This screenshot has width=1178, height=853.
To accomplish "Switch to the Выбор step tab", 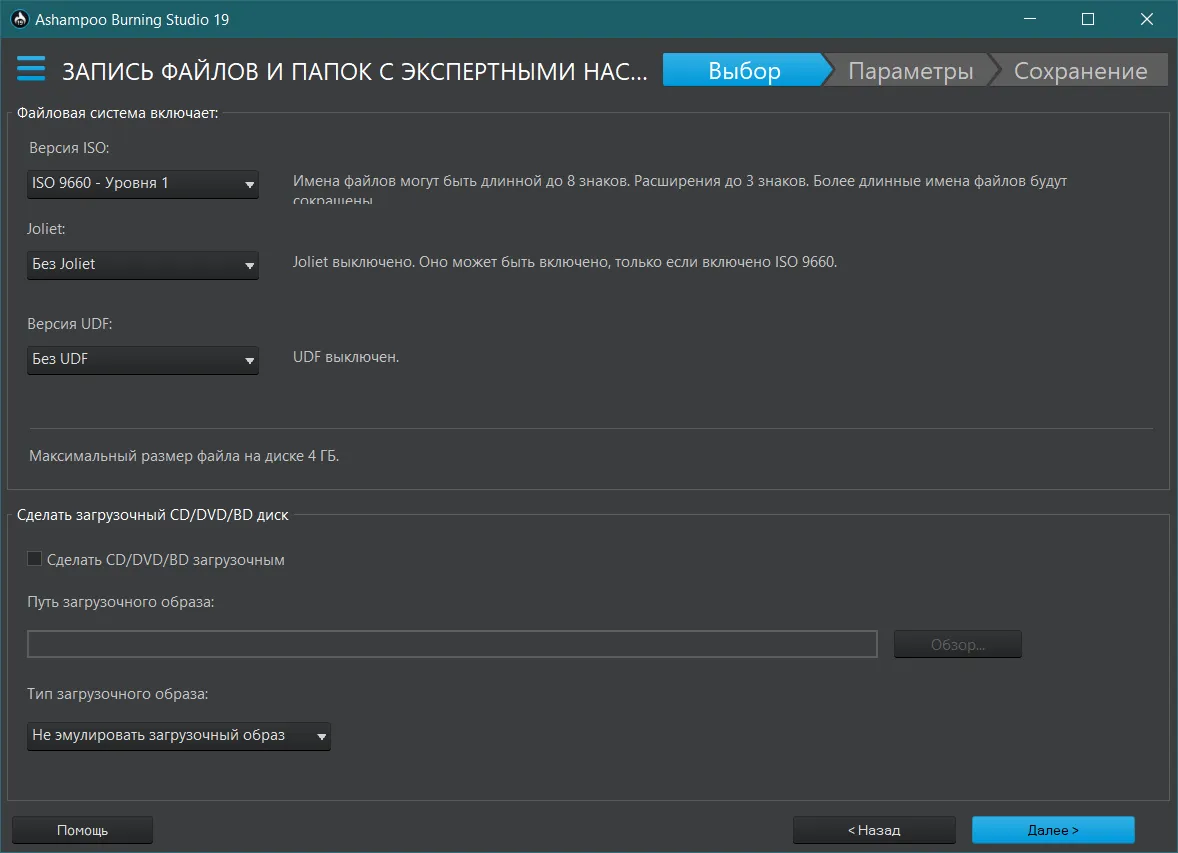I will tap(745, 70).
